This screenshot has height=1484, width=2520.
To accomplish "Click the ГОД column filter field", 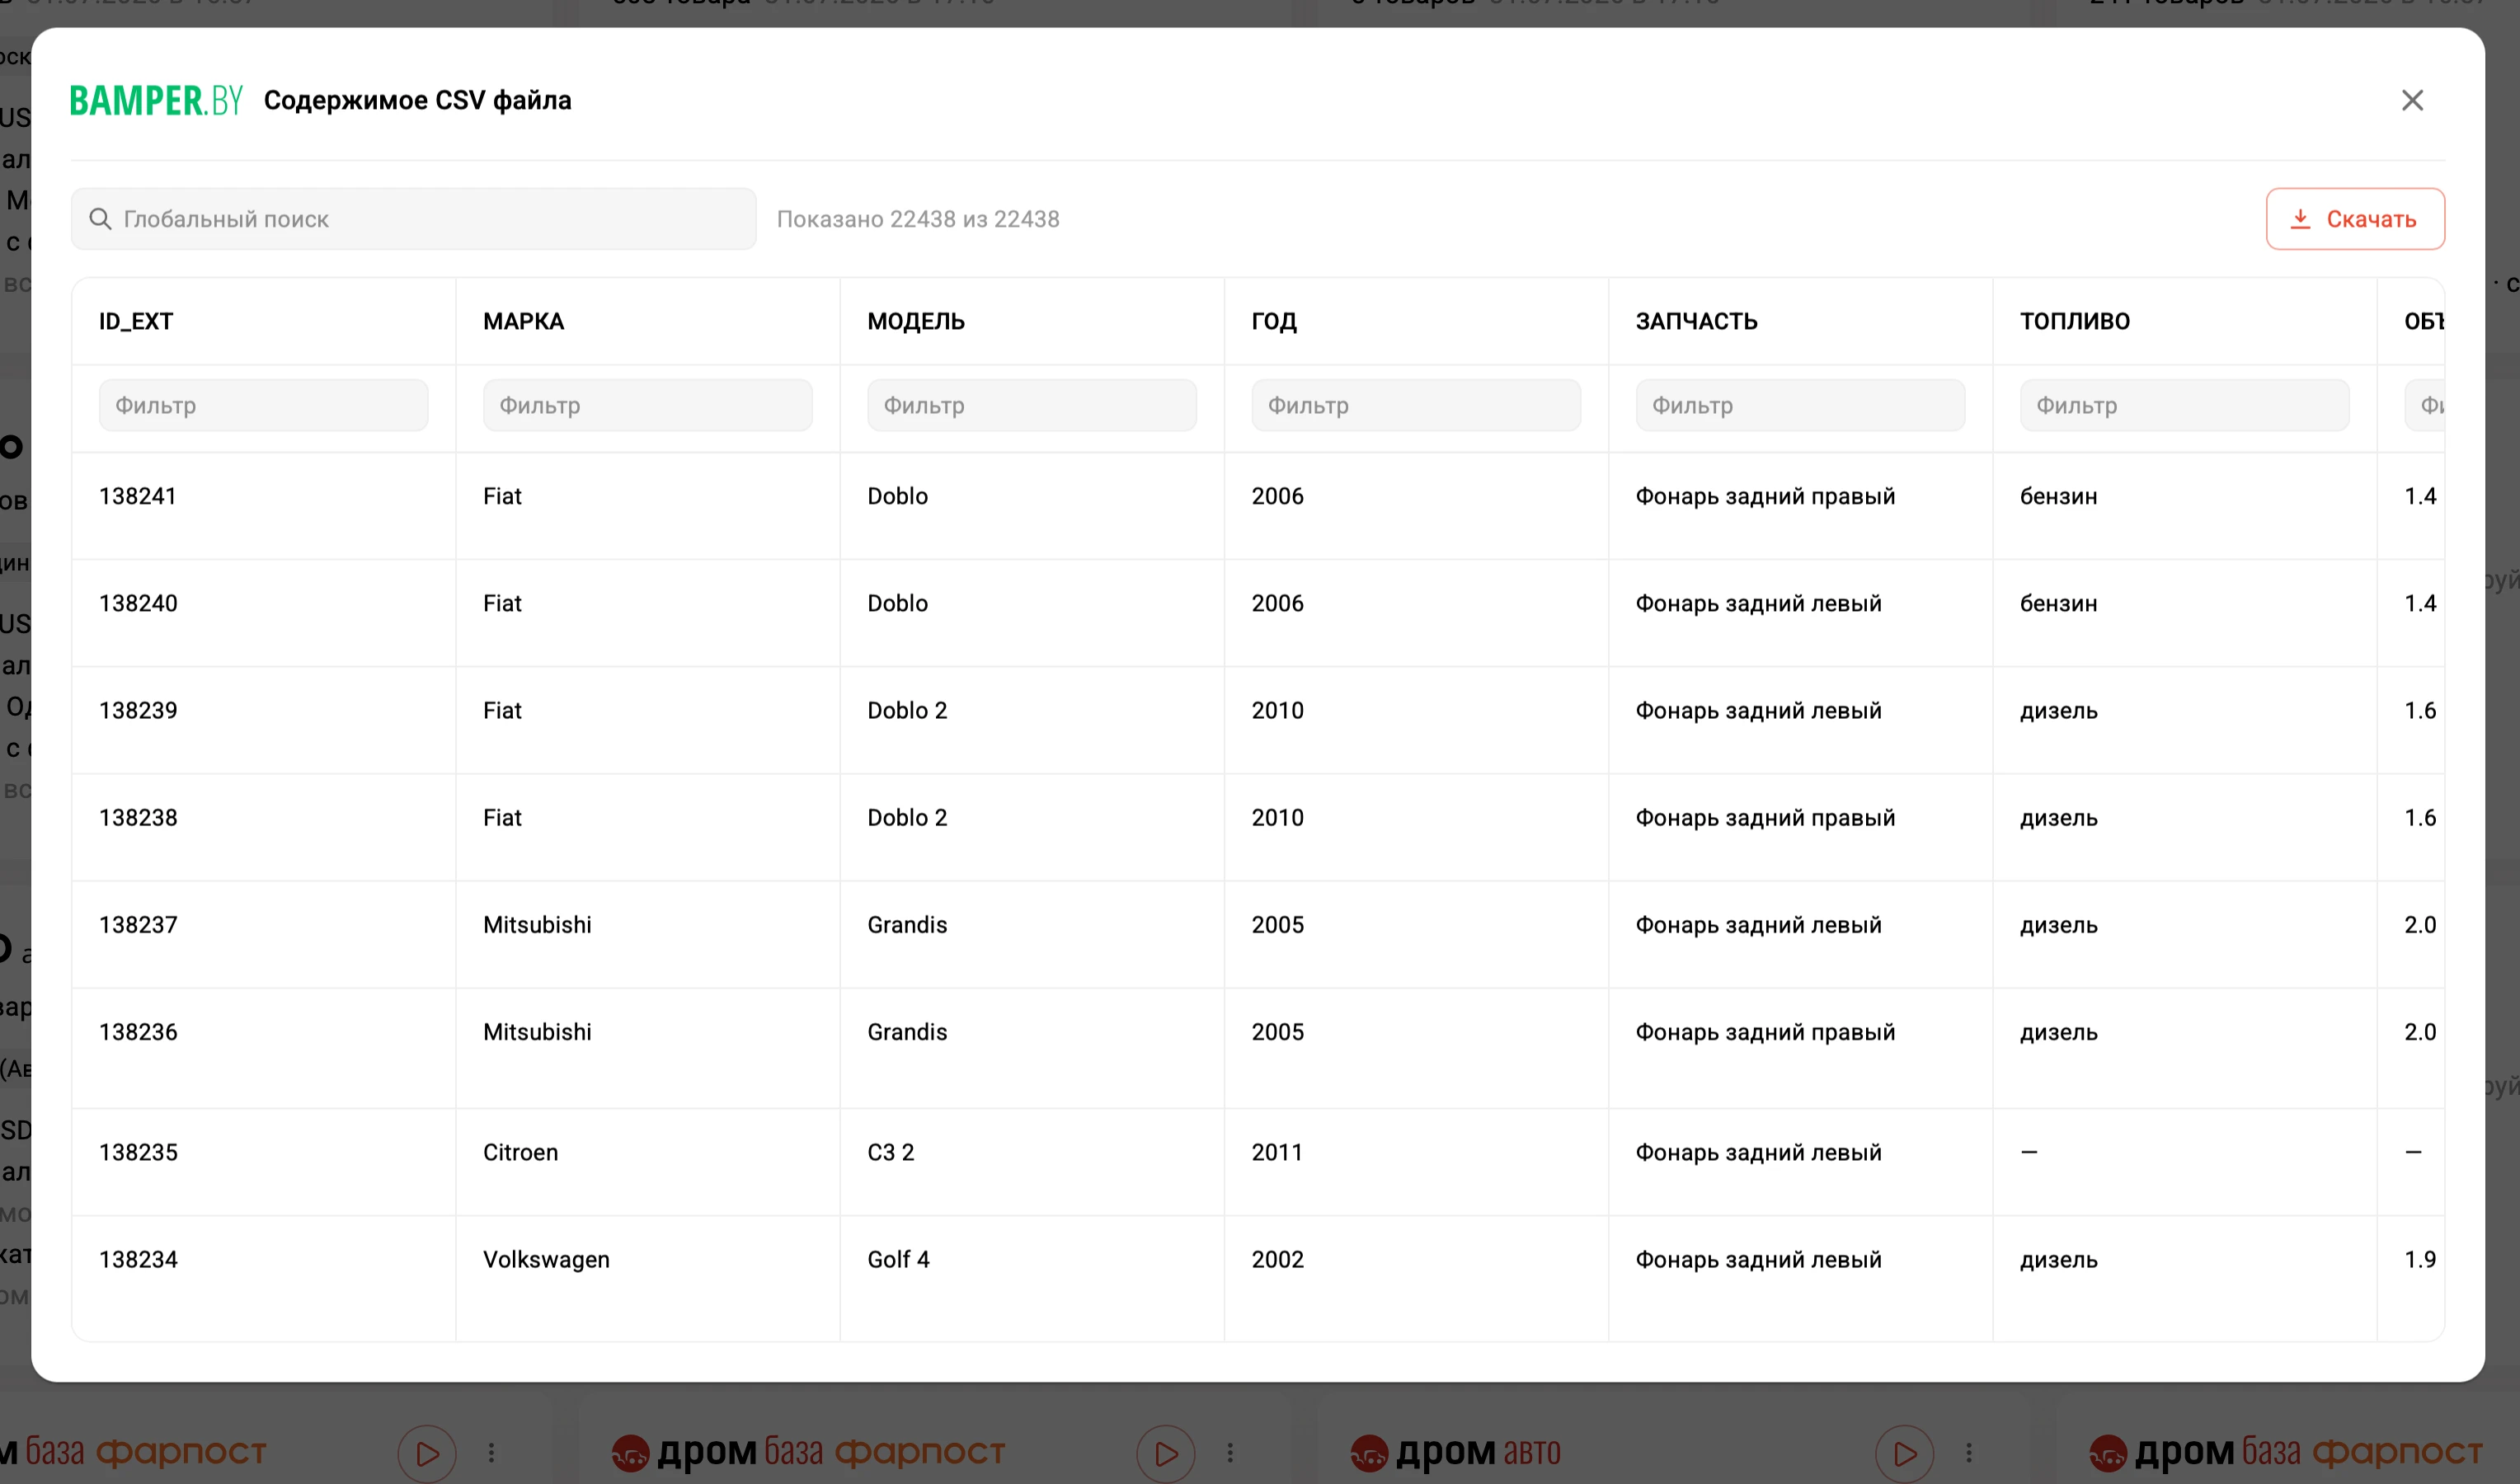I will 1416,405.
